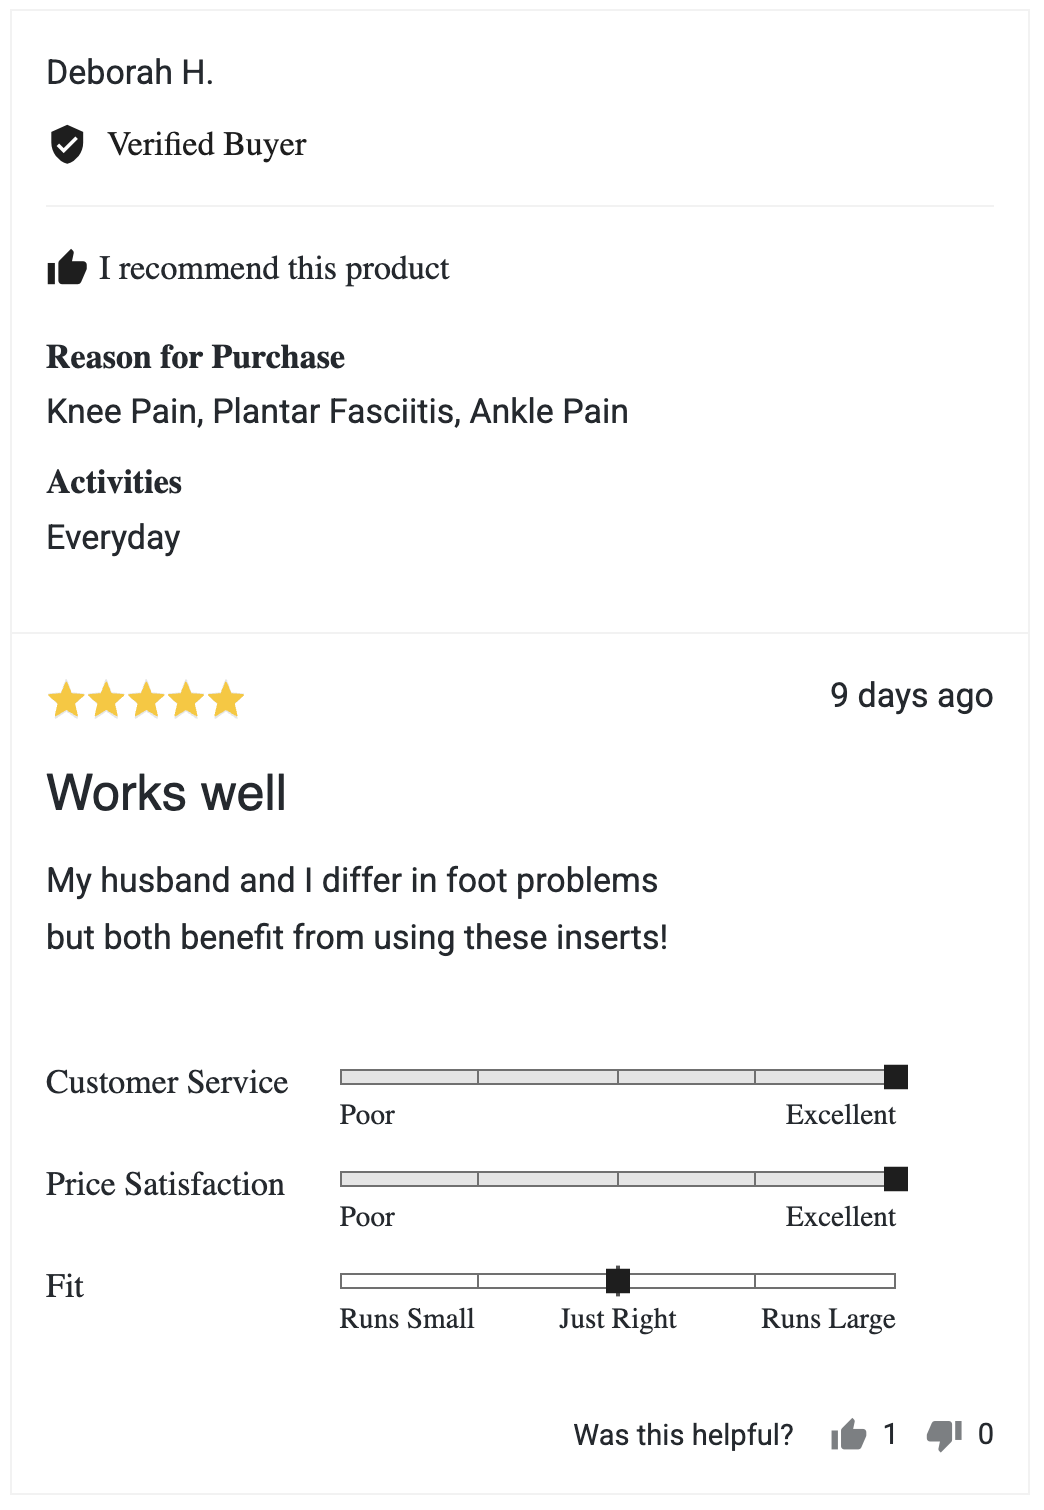Click the Excellent label under Customer Service
1044x1510 pixels.
[x=840, y=1115]
